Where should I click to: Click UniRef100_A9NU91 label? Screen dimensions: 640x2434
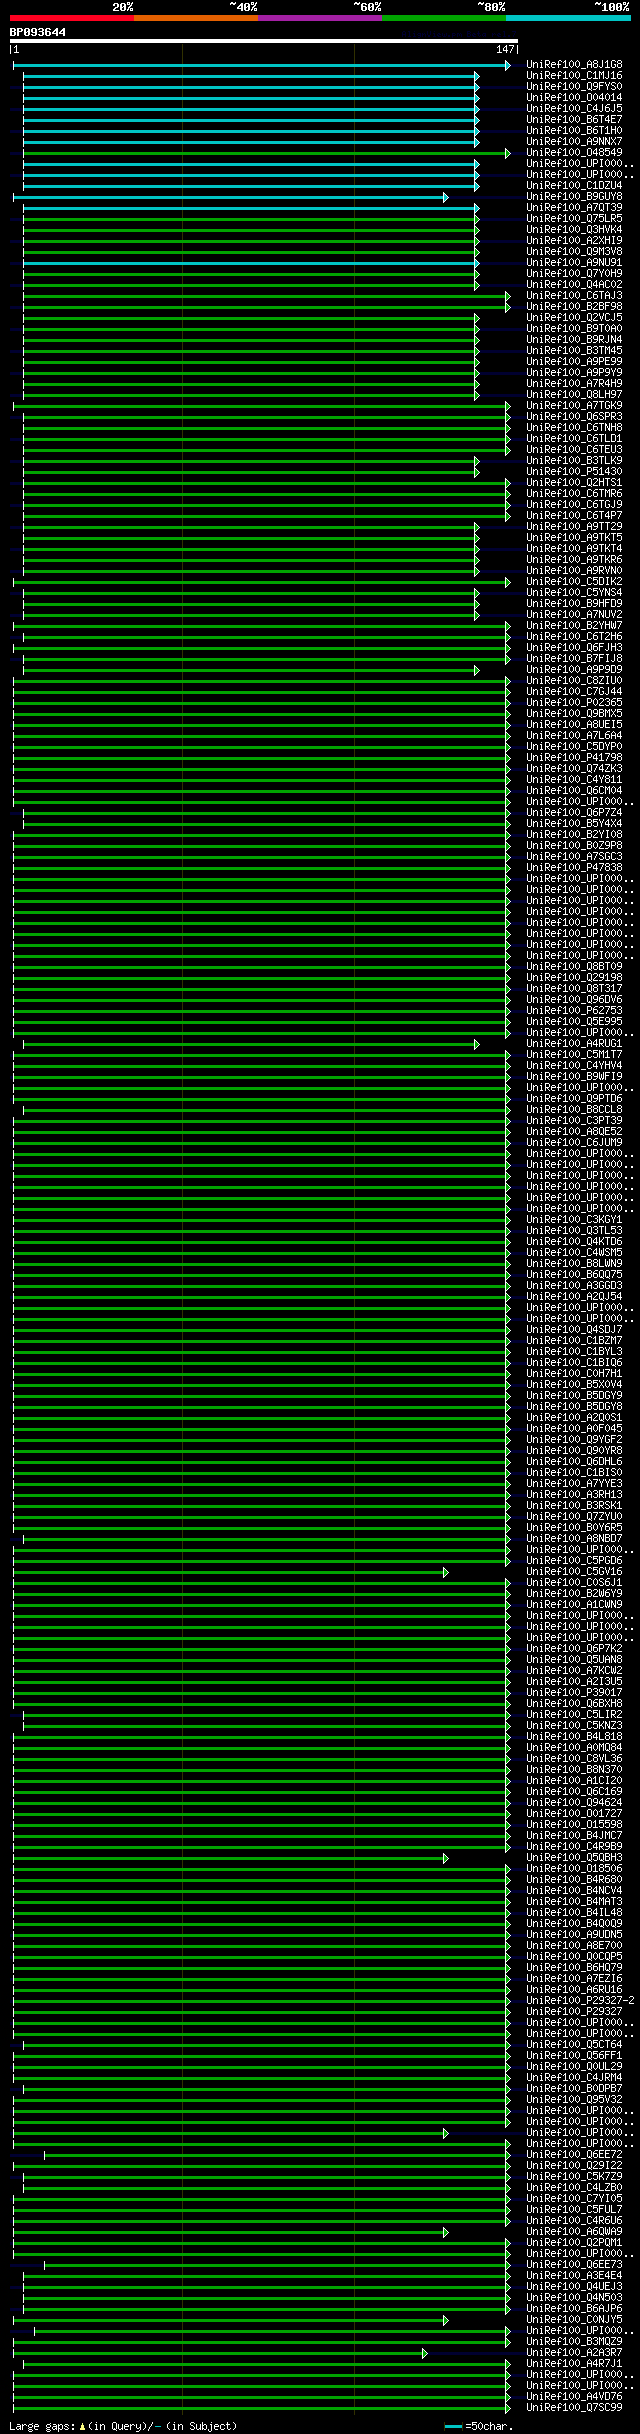574,263
